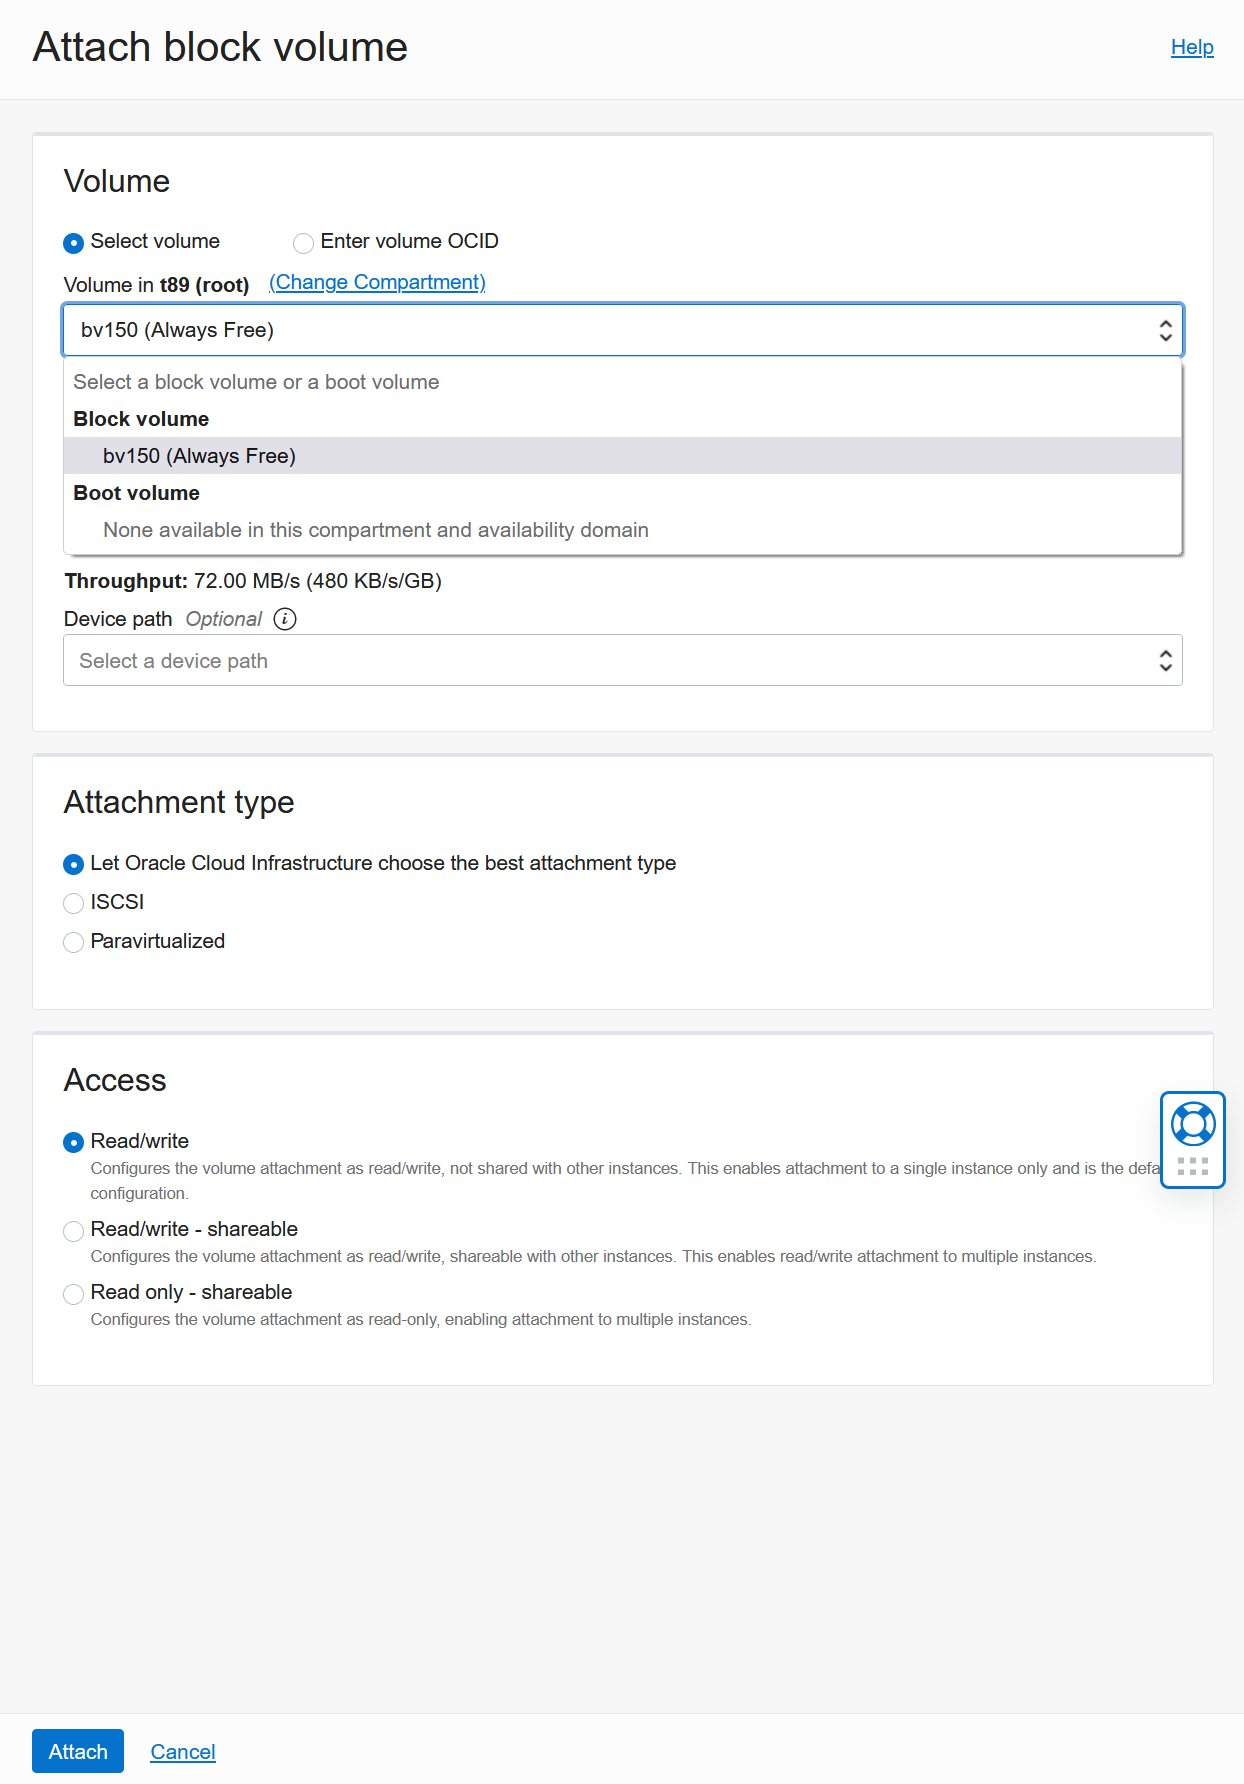Let Oracle choose the best attachment type

click(73, 863)
